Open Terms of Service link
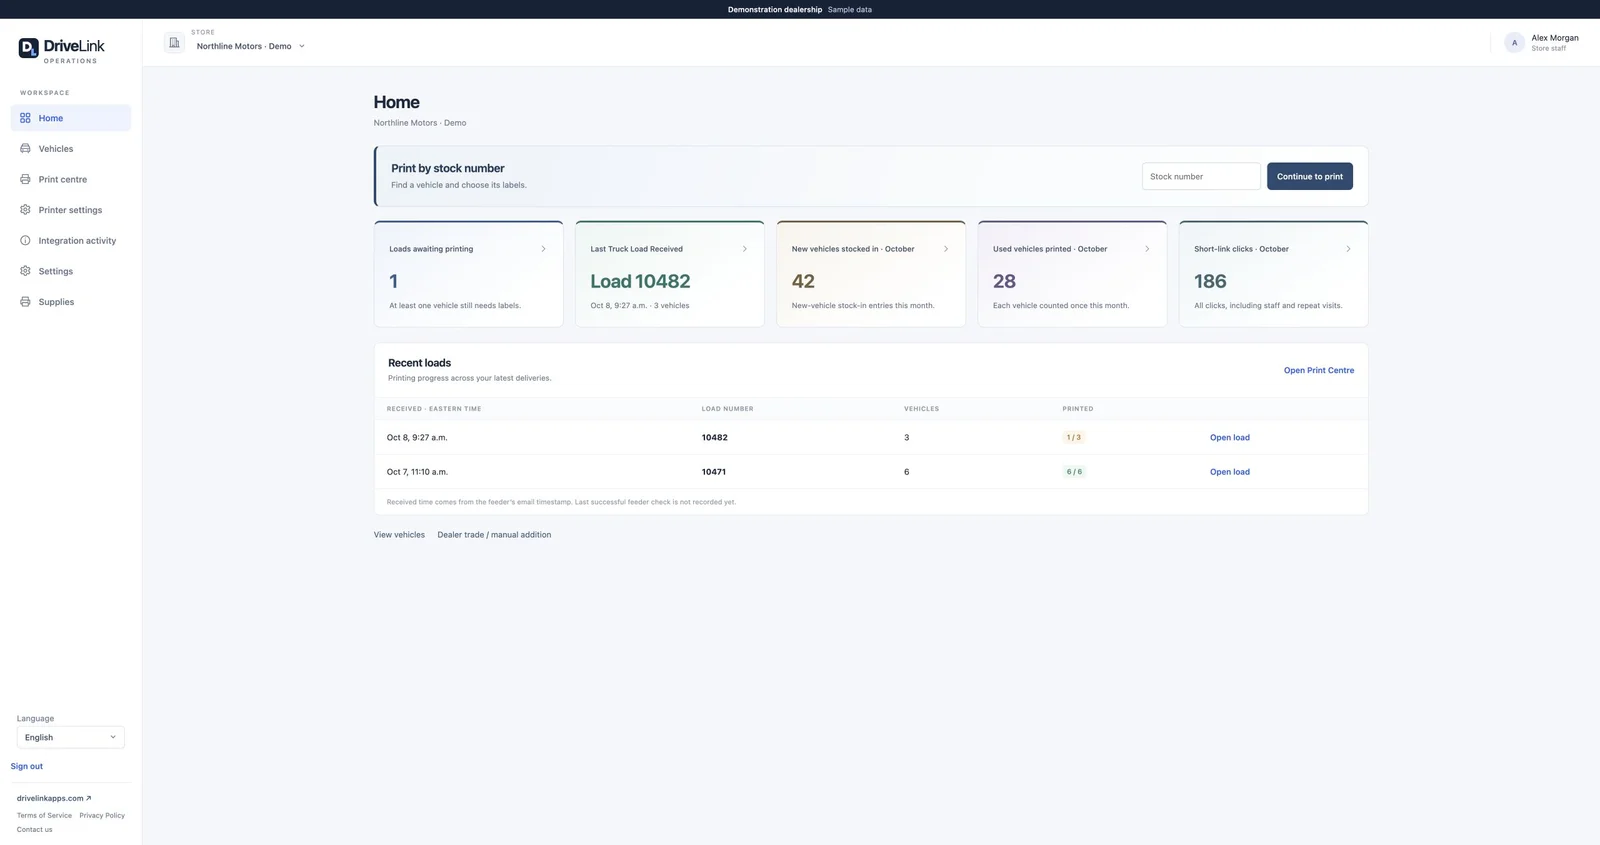Viewport: 1600px width, 845px height. 44,815
